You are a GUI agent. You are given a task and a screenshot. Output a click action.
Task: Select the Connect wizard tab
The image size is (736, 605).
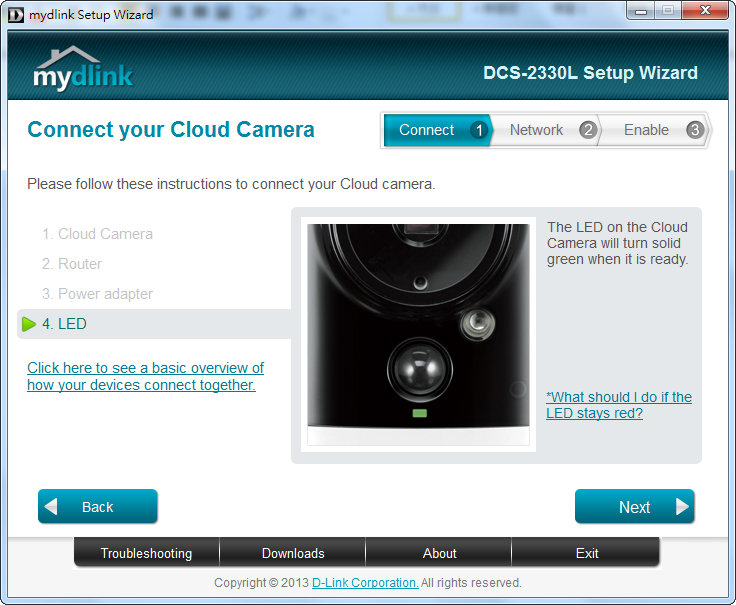coord(426,130)
